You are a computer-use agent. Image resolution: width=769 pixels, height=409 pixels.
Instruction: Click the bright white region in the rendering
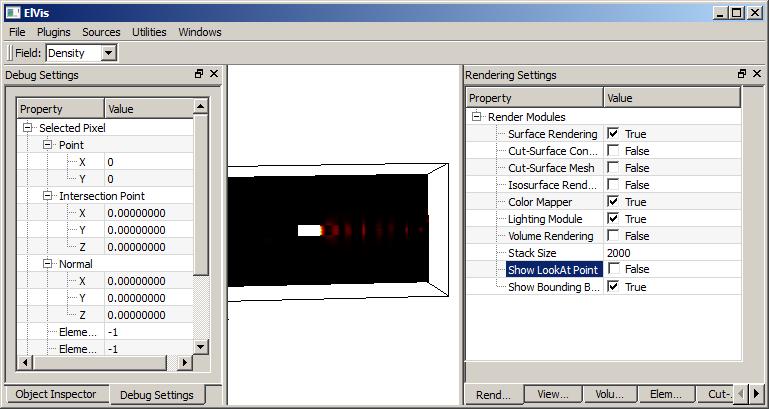pos(309,230)
